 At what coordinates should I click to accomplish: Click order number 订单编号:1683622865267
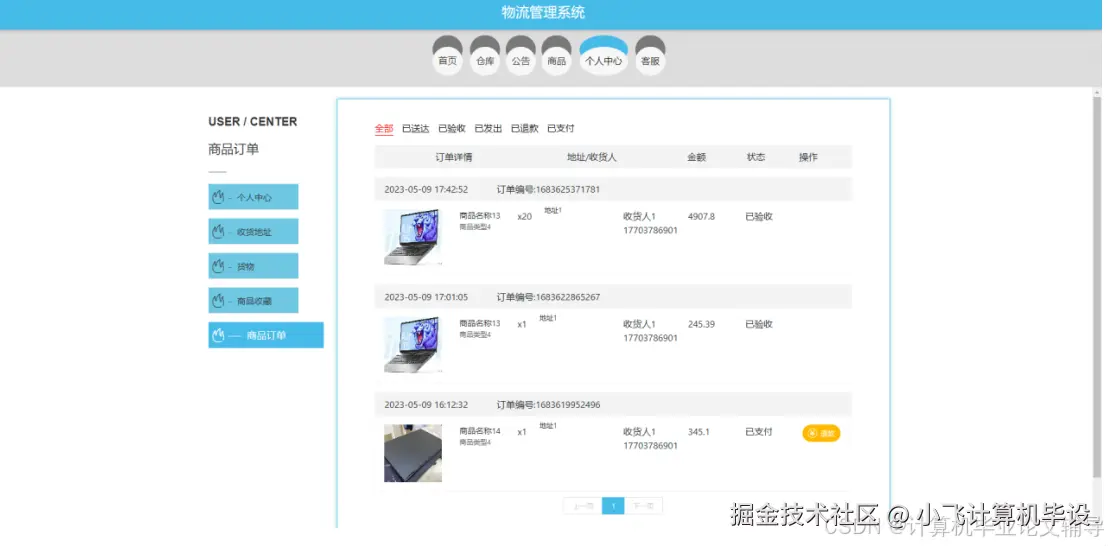[548, 297]
